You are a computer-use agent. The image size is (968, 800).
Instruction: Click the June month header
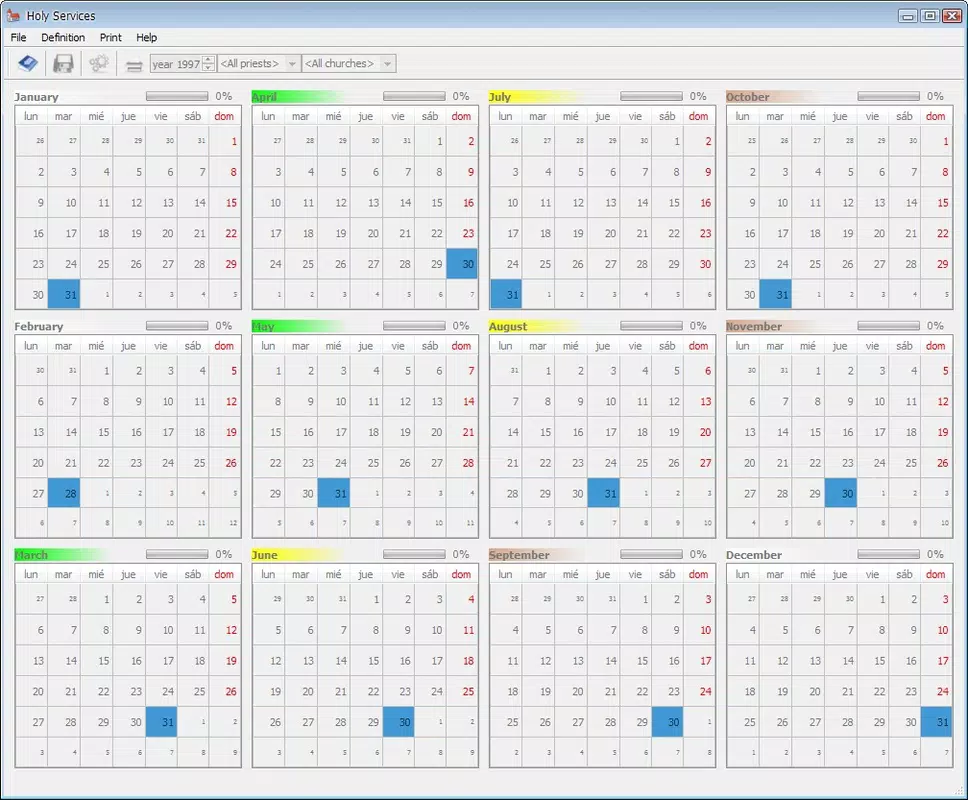264,555
